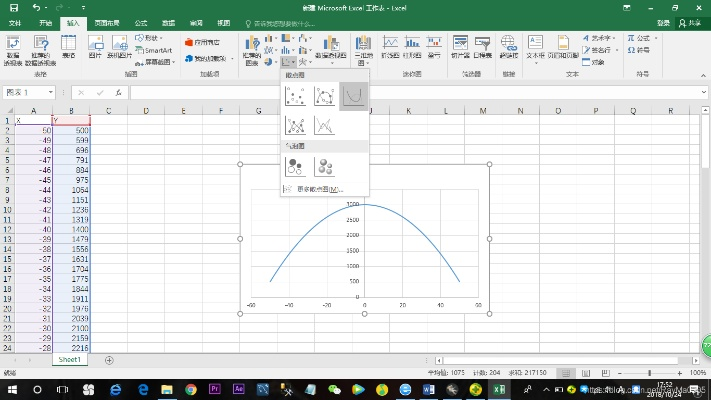
Task: Expand the SmartArt shapes dropdown
Action: tap(156, 49)
